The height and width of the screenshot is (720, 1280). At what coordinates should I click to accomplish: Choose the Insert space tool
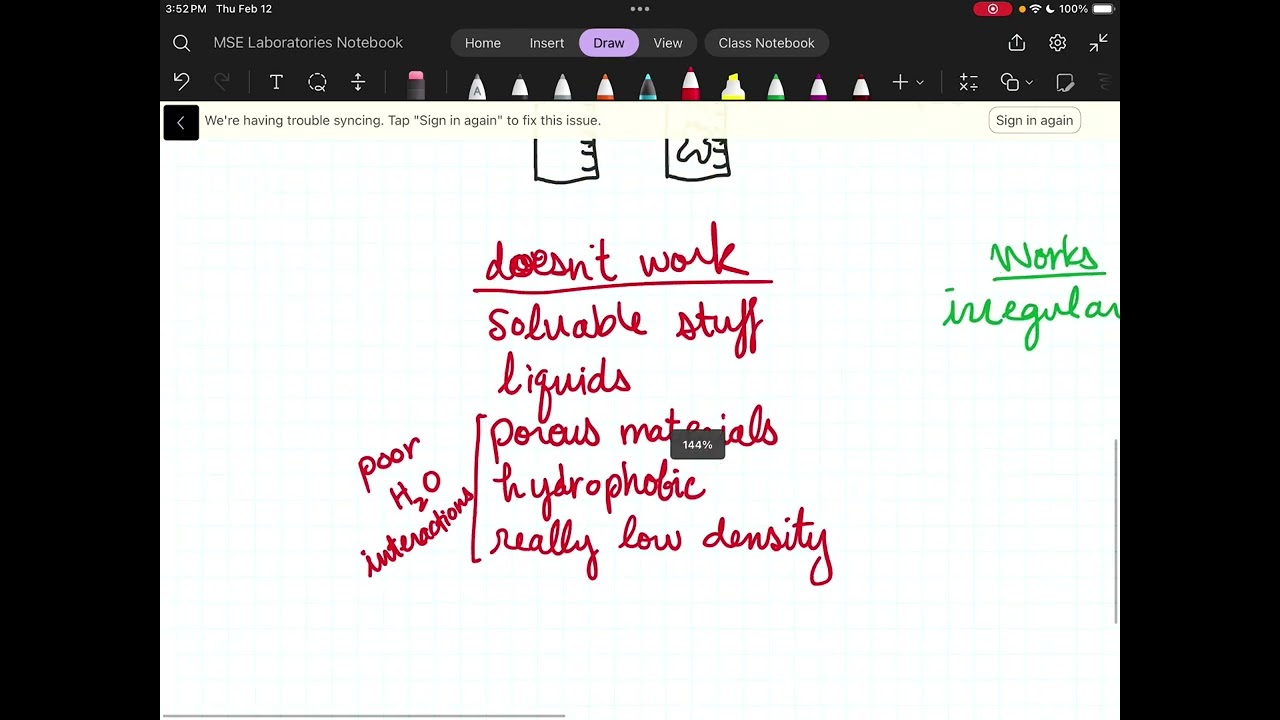pyautogui.click(x=358, y=82)
